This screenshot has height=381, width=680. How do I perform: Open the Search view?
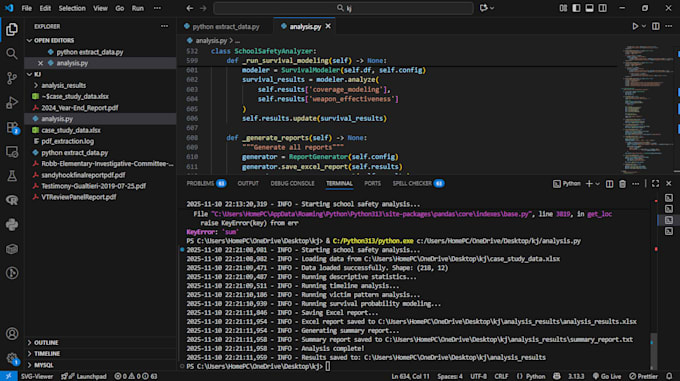coord(12,54)
